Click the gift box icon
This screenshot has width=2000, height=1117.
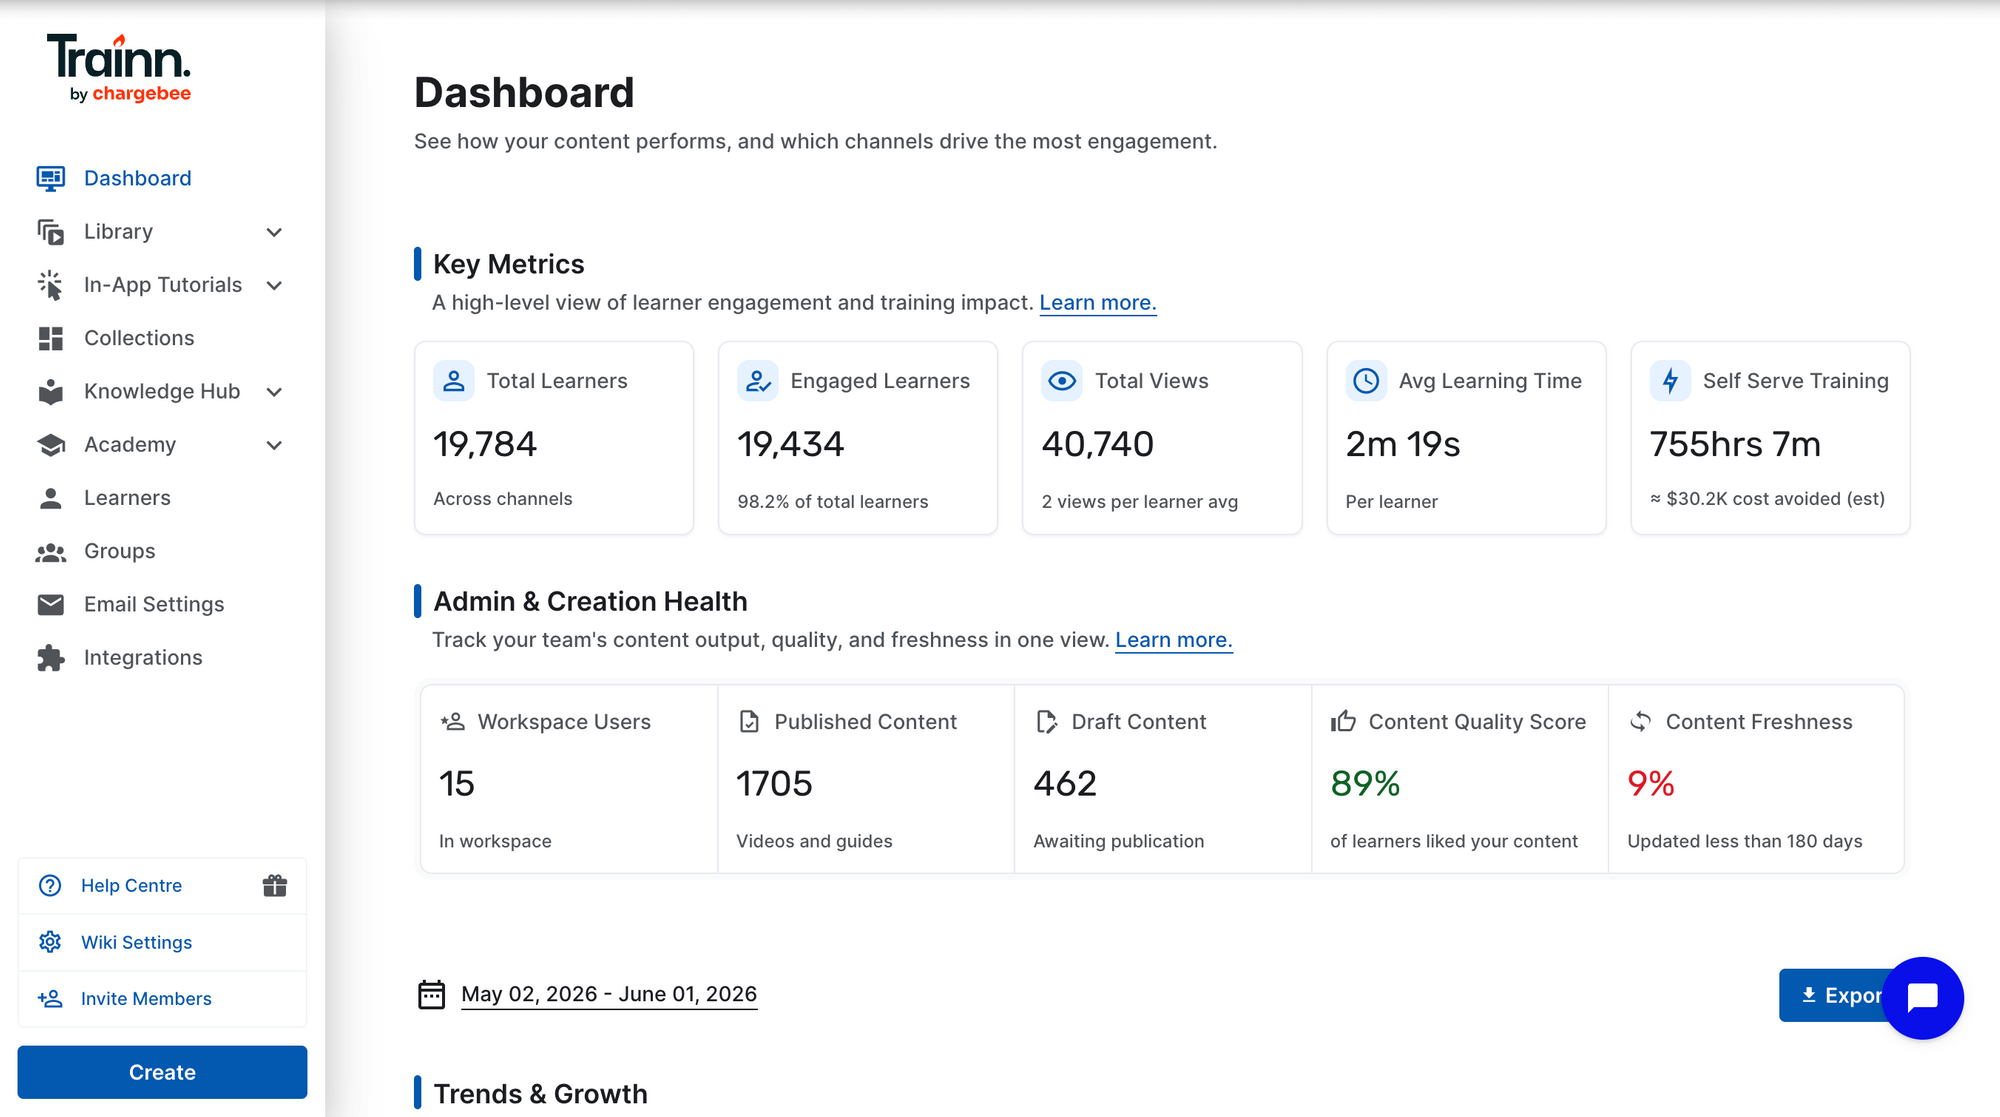[275, 885]
